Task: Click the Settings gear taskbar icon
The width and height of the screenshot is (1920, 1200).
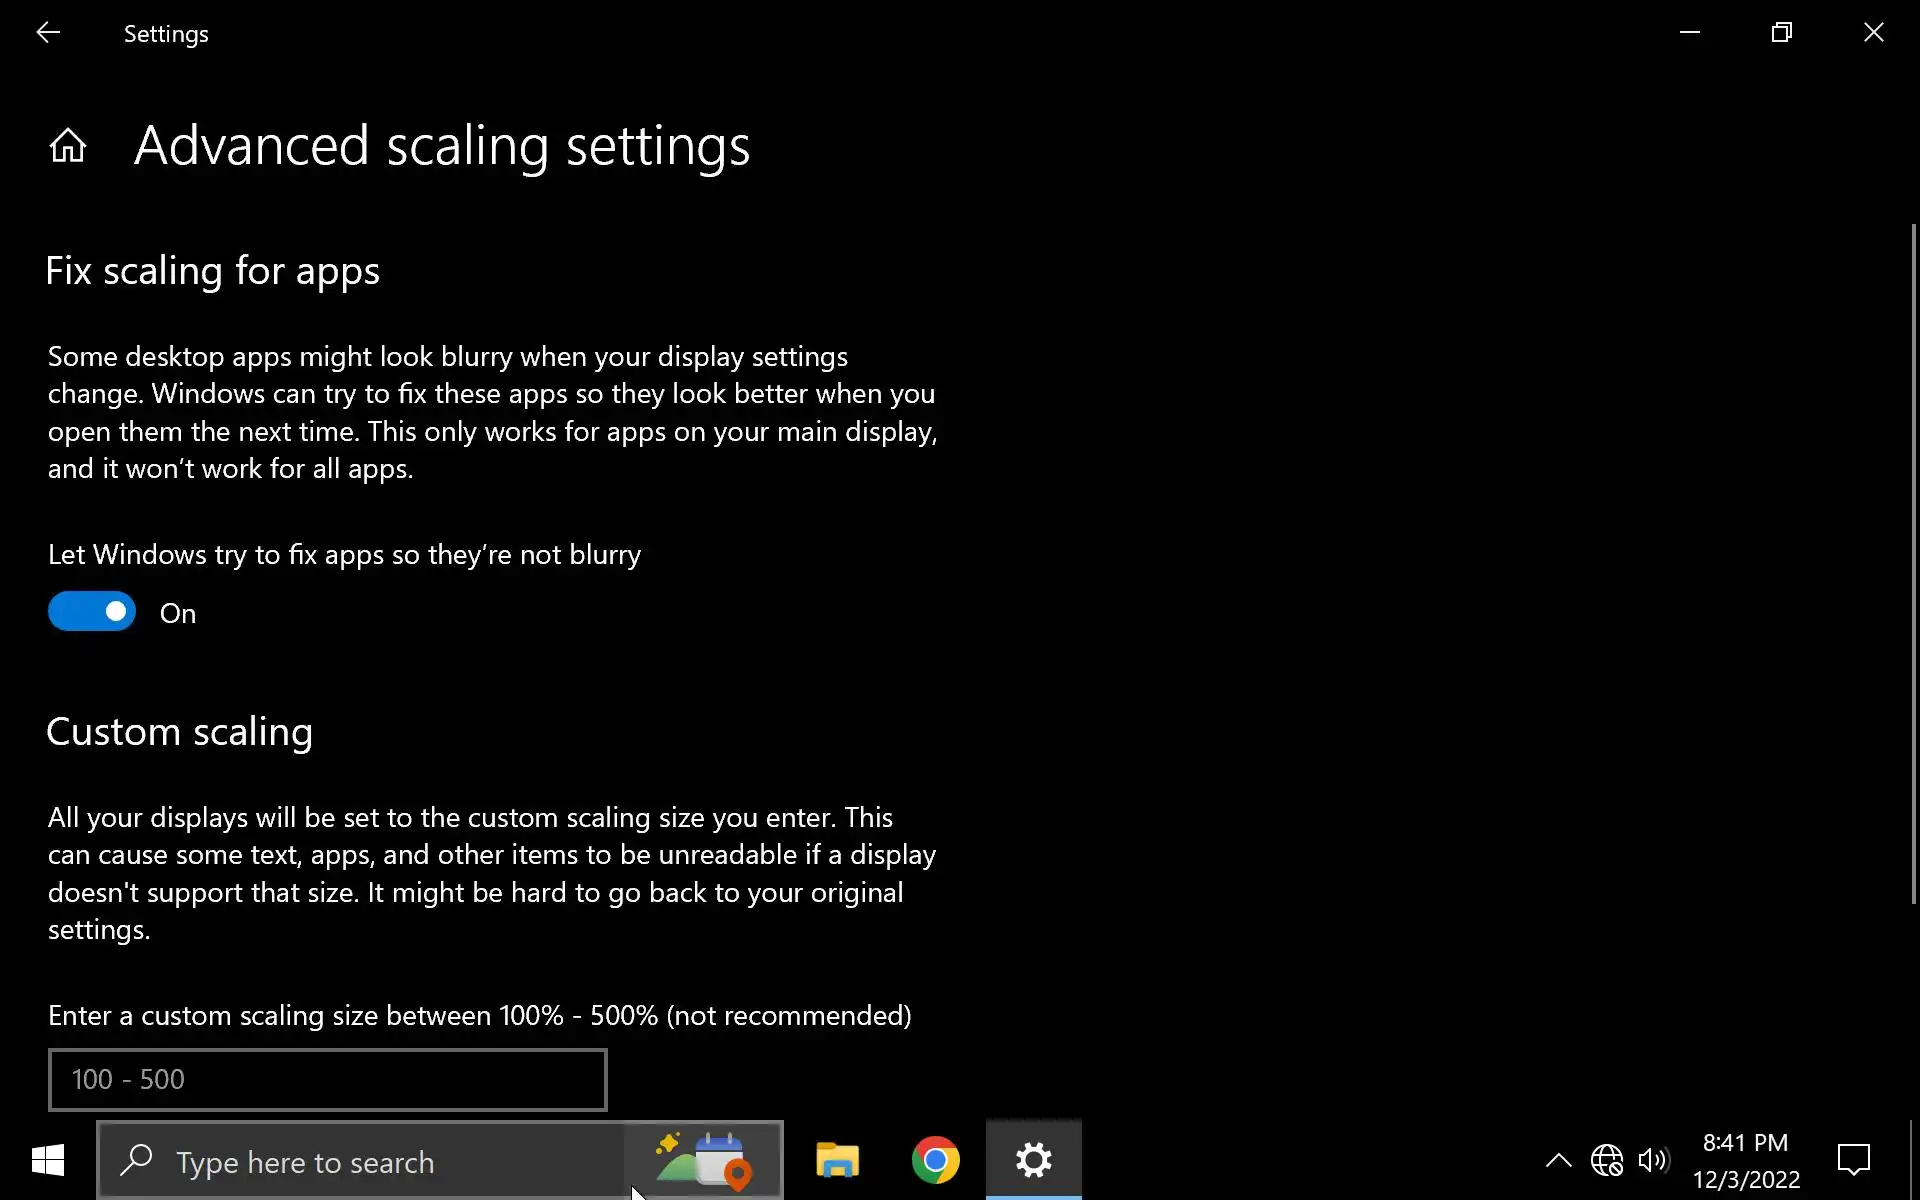Action: coord(1033,1160)
